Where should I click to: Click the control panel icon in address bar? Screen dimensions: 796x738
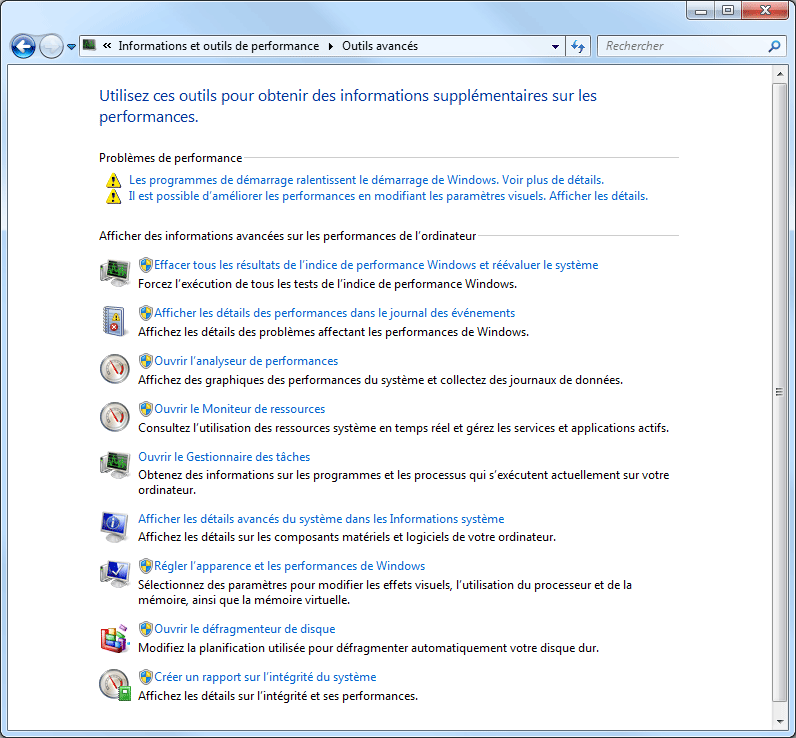[x=90, y=45]
